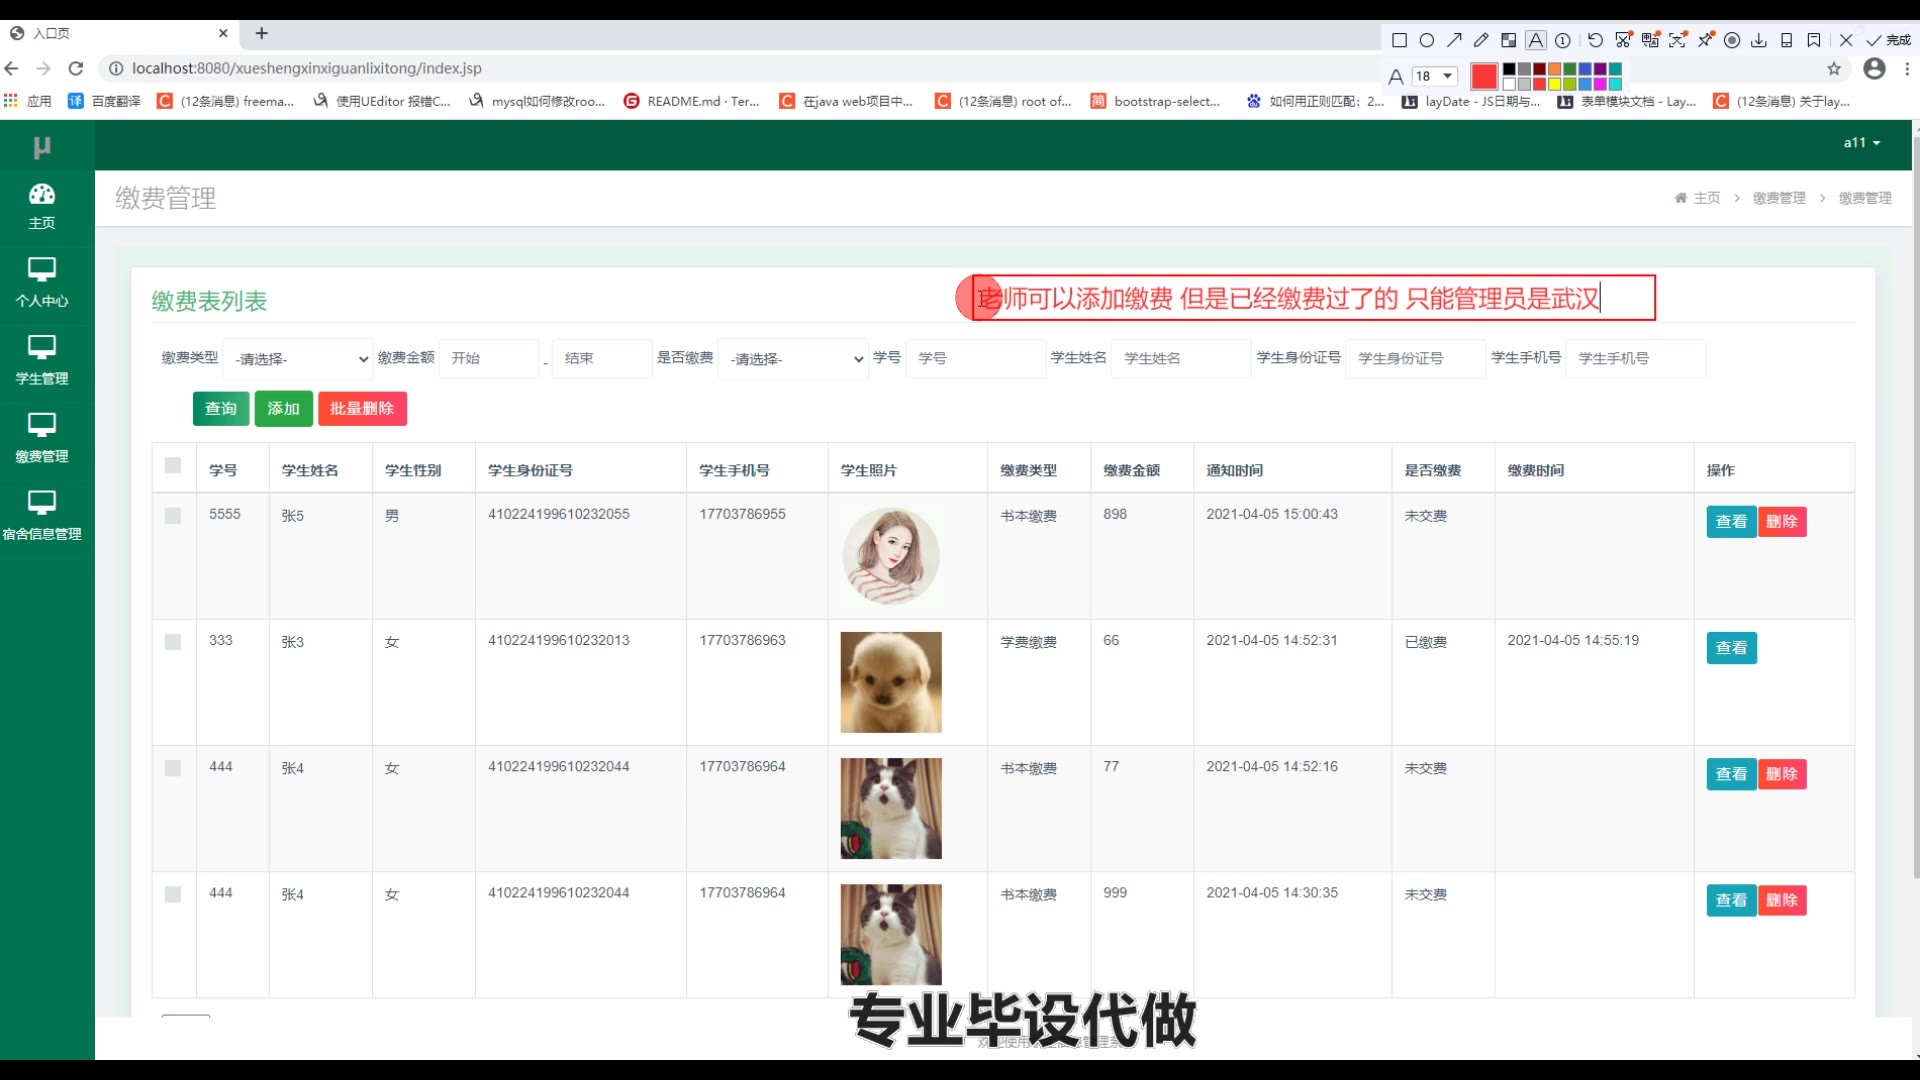The width and height of the screenshot is (1920, 1080).
Task: Activate the mosaic blur tool
Action: tap(1508, 40)
